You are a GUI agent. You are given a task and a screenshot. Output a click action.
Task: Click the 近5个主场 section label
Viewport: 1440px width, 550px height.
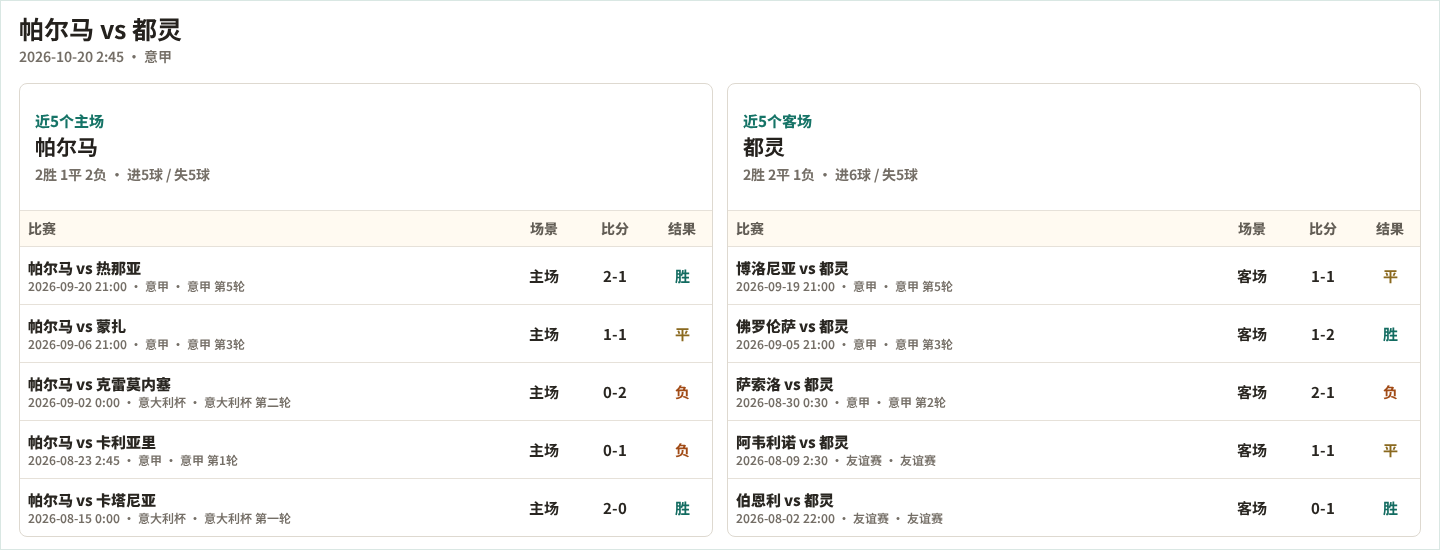(x=69, y=121)
